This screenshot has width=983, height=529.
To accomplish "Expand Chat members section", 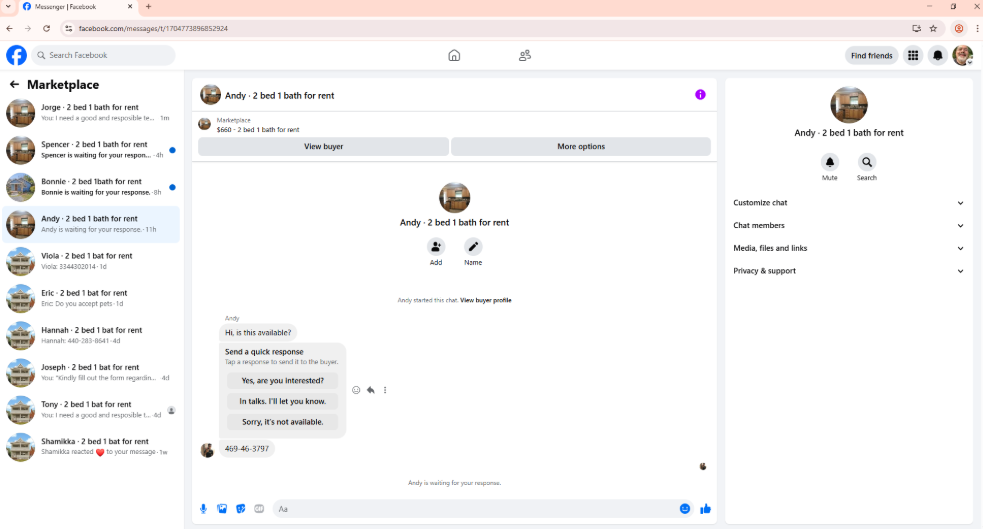I will (x=849, y=225).
